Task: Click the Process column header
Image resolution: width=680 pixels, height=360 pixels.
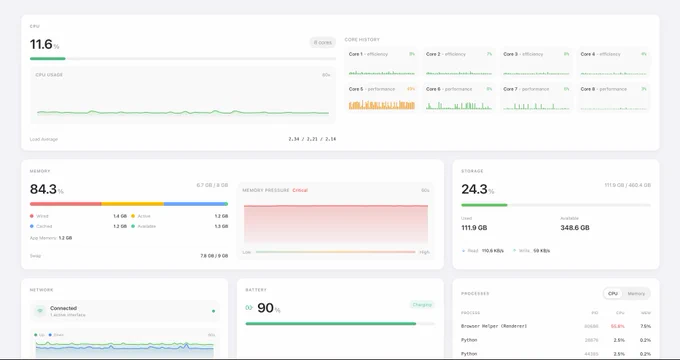Action: coord(471,313)
